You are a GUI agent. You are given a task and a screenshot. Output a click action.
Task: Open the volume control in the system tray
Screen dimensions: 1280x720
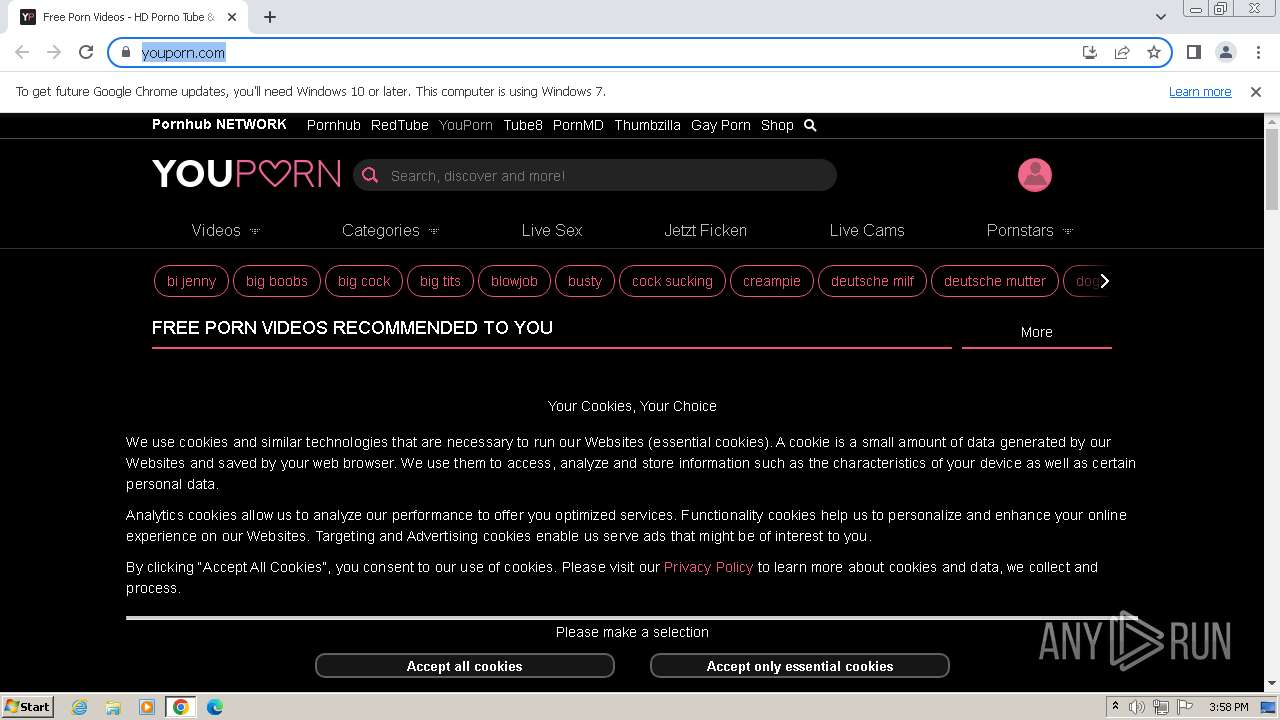1137,707
